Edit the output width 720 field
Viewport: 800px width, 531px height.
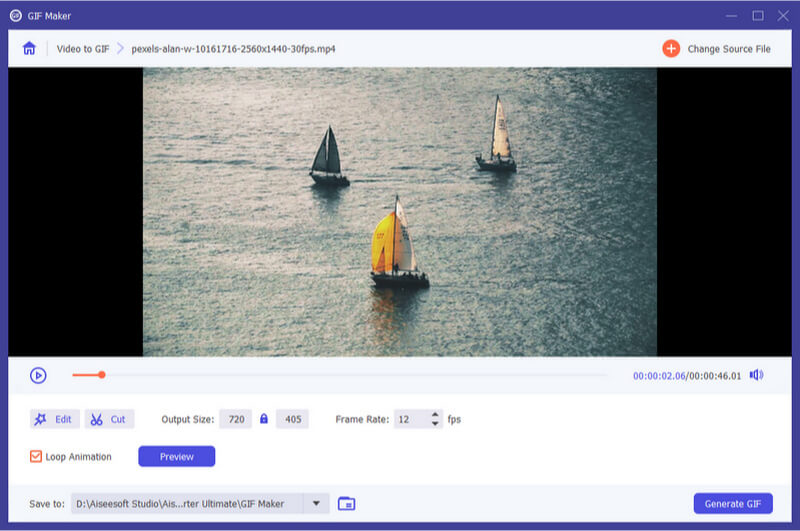tap(236, 419)
